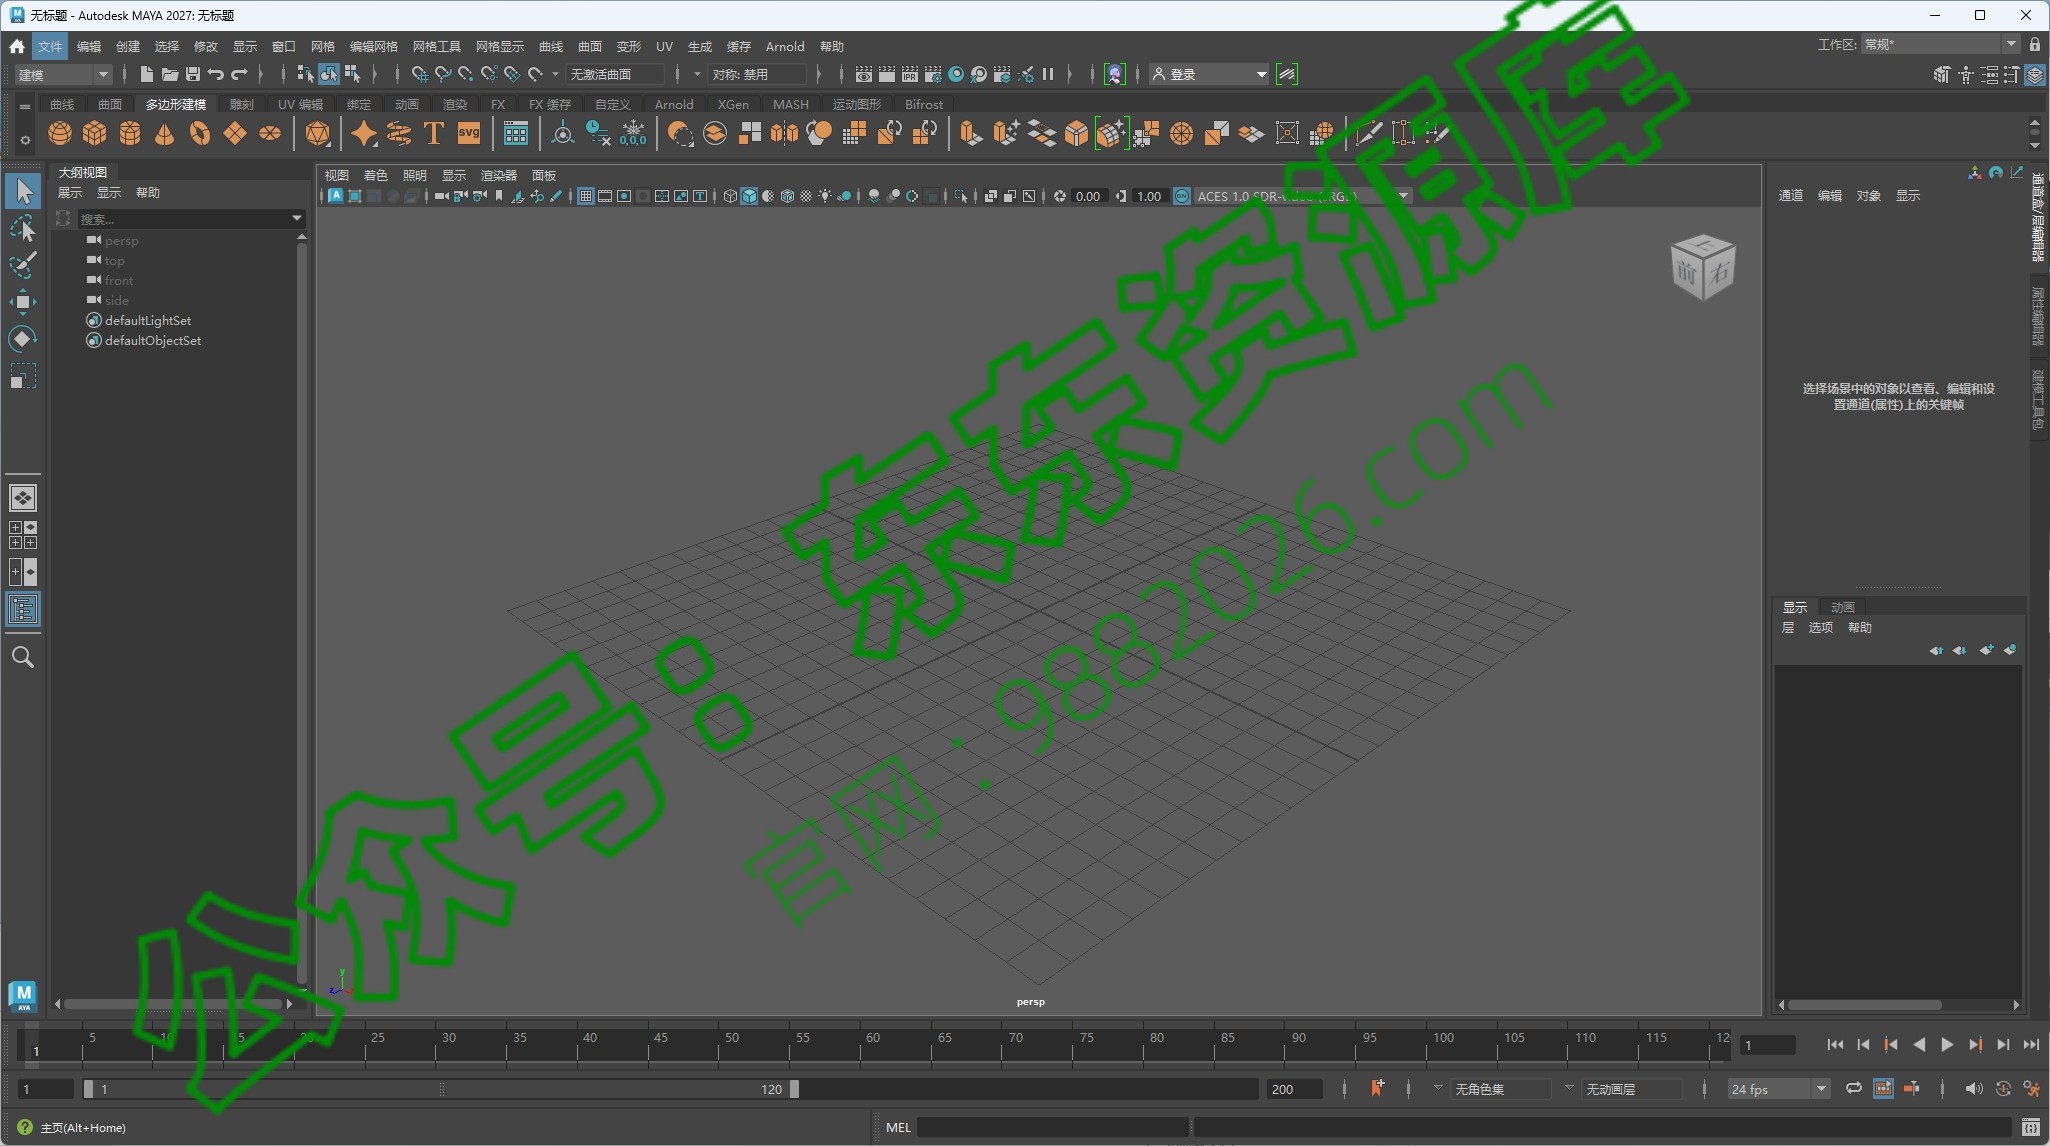Viewport: 2050px width, 1146px height.
Task: Select the Move tool in the toolbox
Action: click(x=23, y=302)
